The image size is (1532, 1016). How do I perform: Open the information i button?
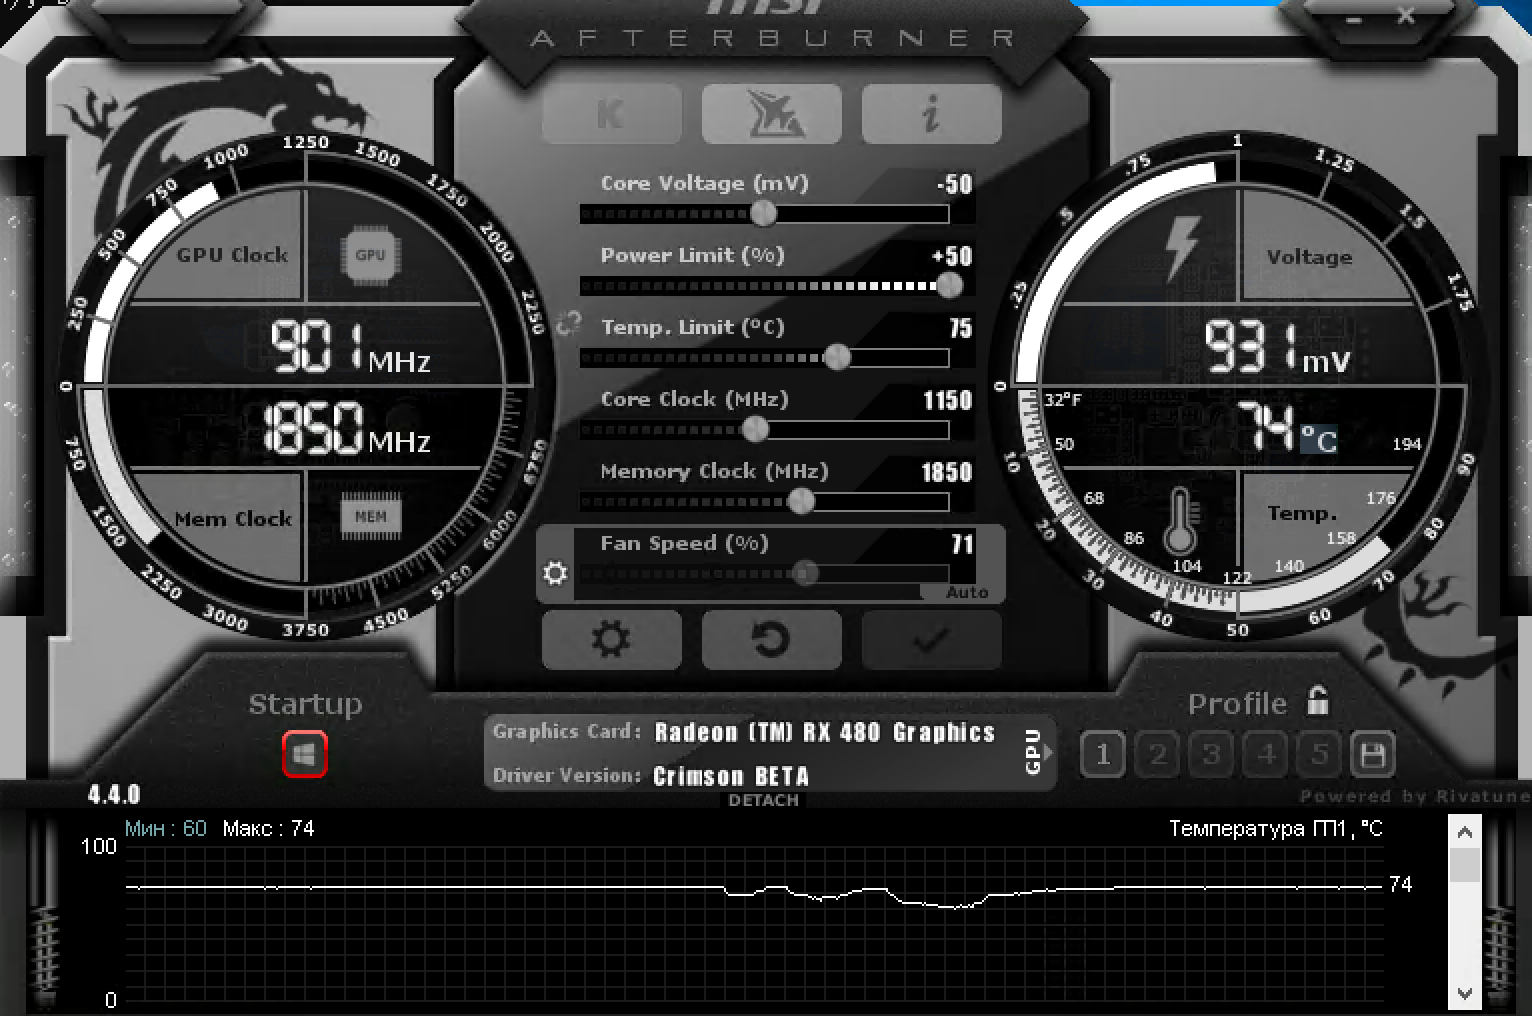tap(931, 114)
